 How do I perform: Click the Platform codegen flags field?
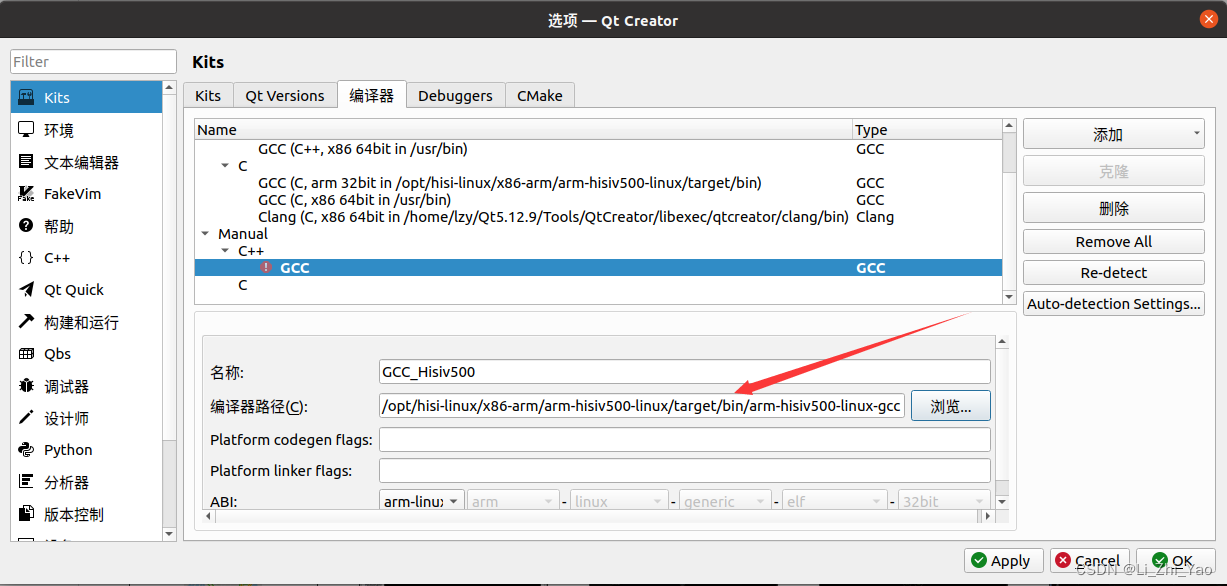click(x=685, y=439)
